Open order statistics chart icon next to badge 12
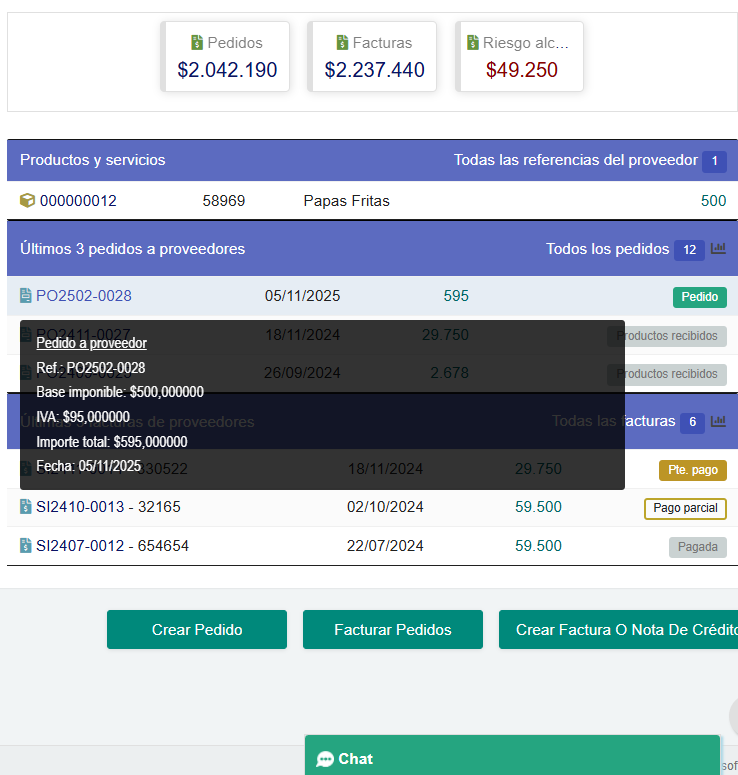This screenshot has width=738, height=775. pyautogui.click(x=718, y=249)
